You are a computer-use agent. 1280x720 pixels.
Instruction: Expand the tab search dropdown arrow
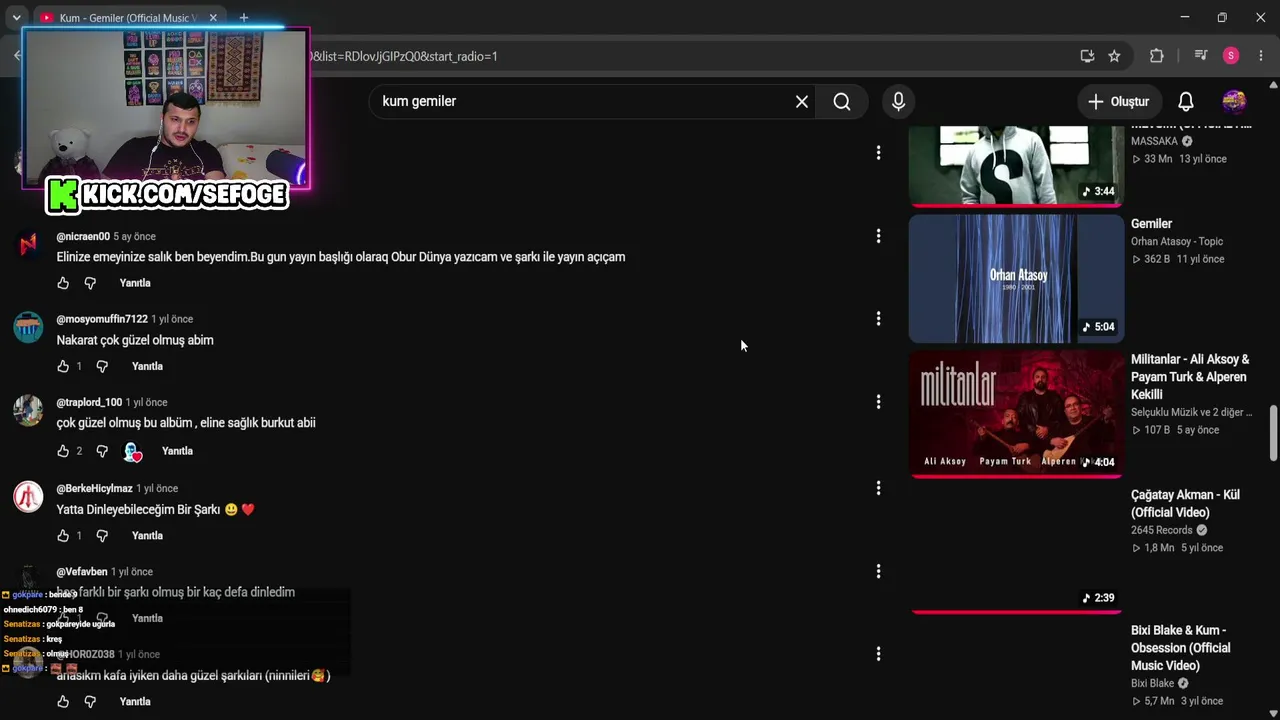(16, 18)
